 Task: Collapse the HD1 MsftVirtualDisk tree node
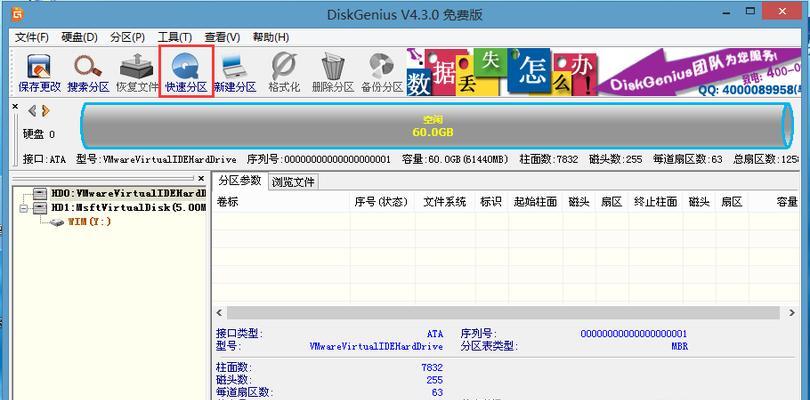pyautogui.click(x=23, y=208)
